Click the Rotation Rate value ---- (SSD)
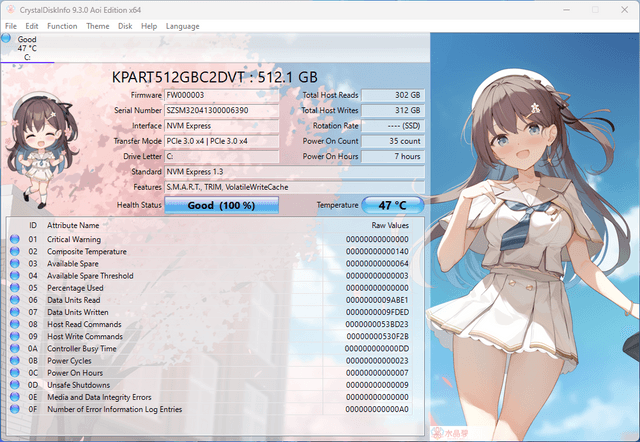Viewport: 640px width, 442px height. pyautogui.click(x=393, y=126)
